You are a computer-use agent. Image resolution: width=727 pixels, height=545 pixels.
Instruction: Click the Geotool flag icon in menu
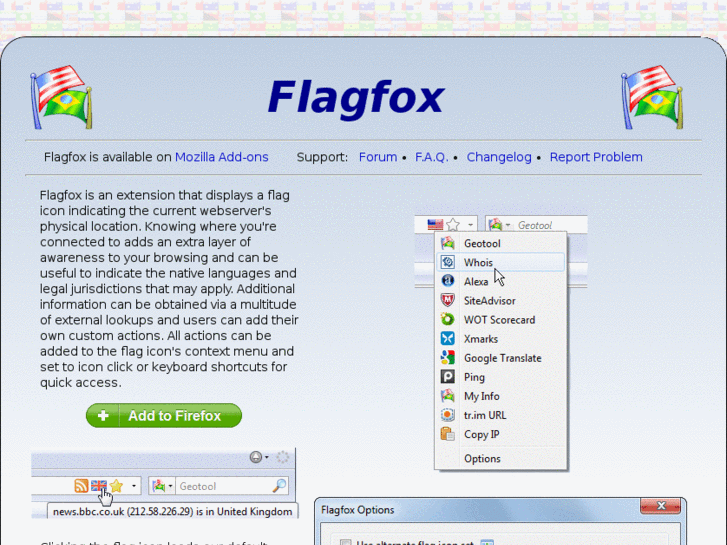[x=447, y=243]
